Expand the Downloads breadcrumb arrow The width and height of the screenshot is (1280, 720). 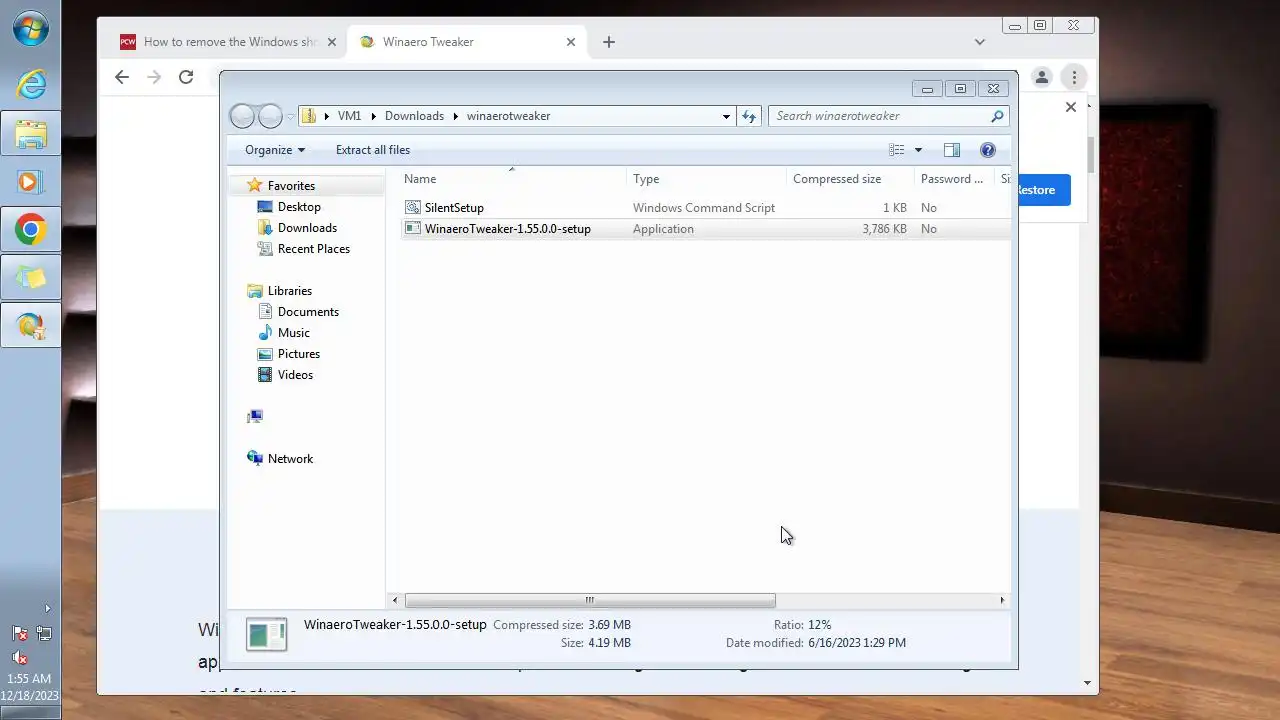click(x=455, y=116)
